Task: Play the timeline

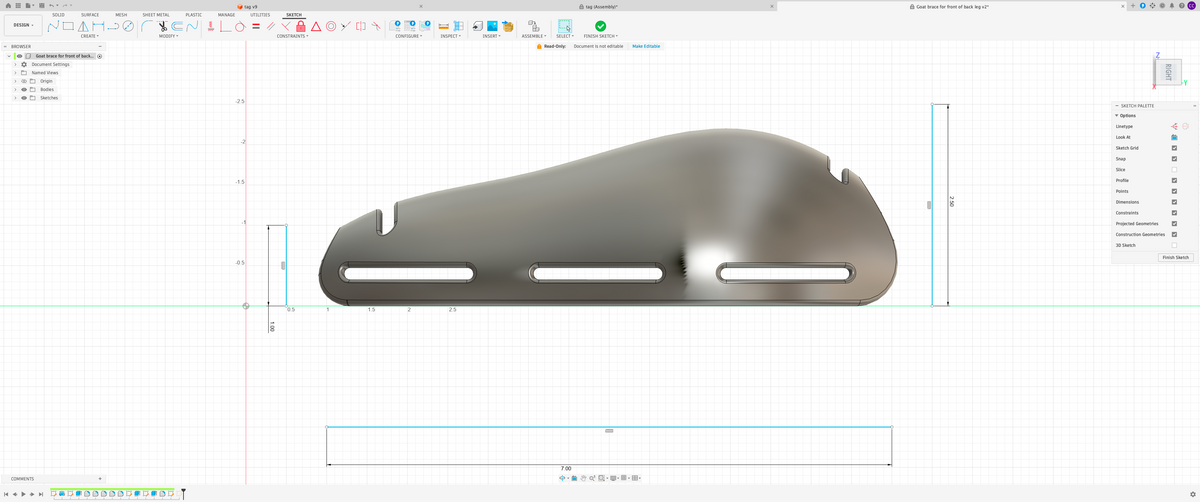Action: click(23, 494)
